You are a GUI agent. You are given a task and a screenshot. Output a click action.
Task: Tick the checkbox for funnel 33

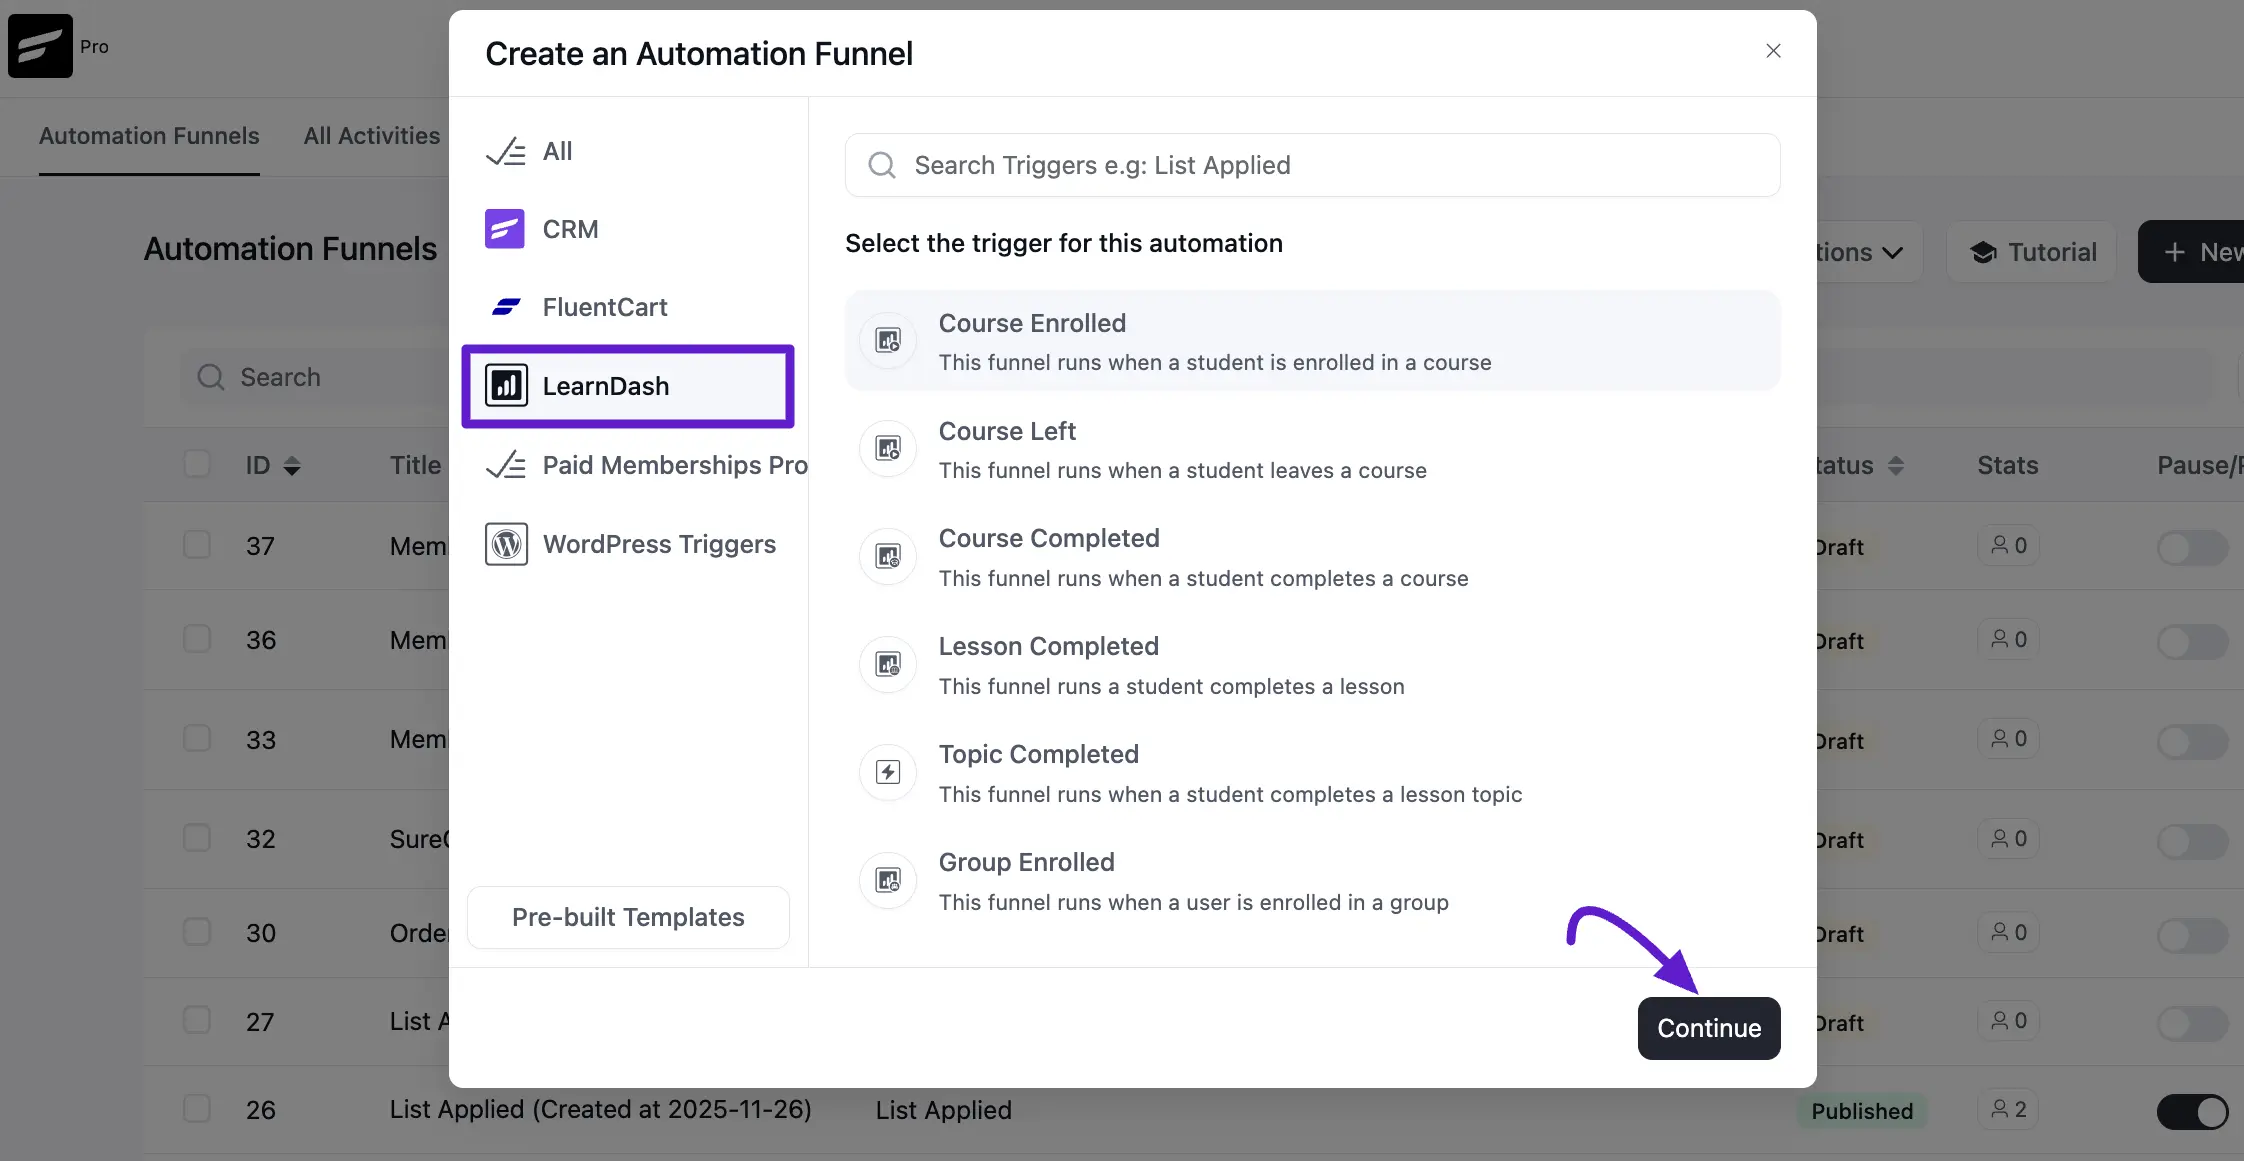[x=197, y=739]
